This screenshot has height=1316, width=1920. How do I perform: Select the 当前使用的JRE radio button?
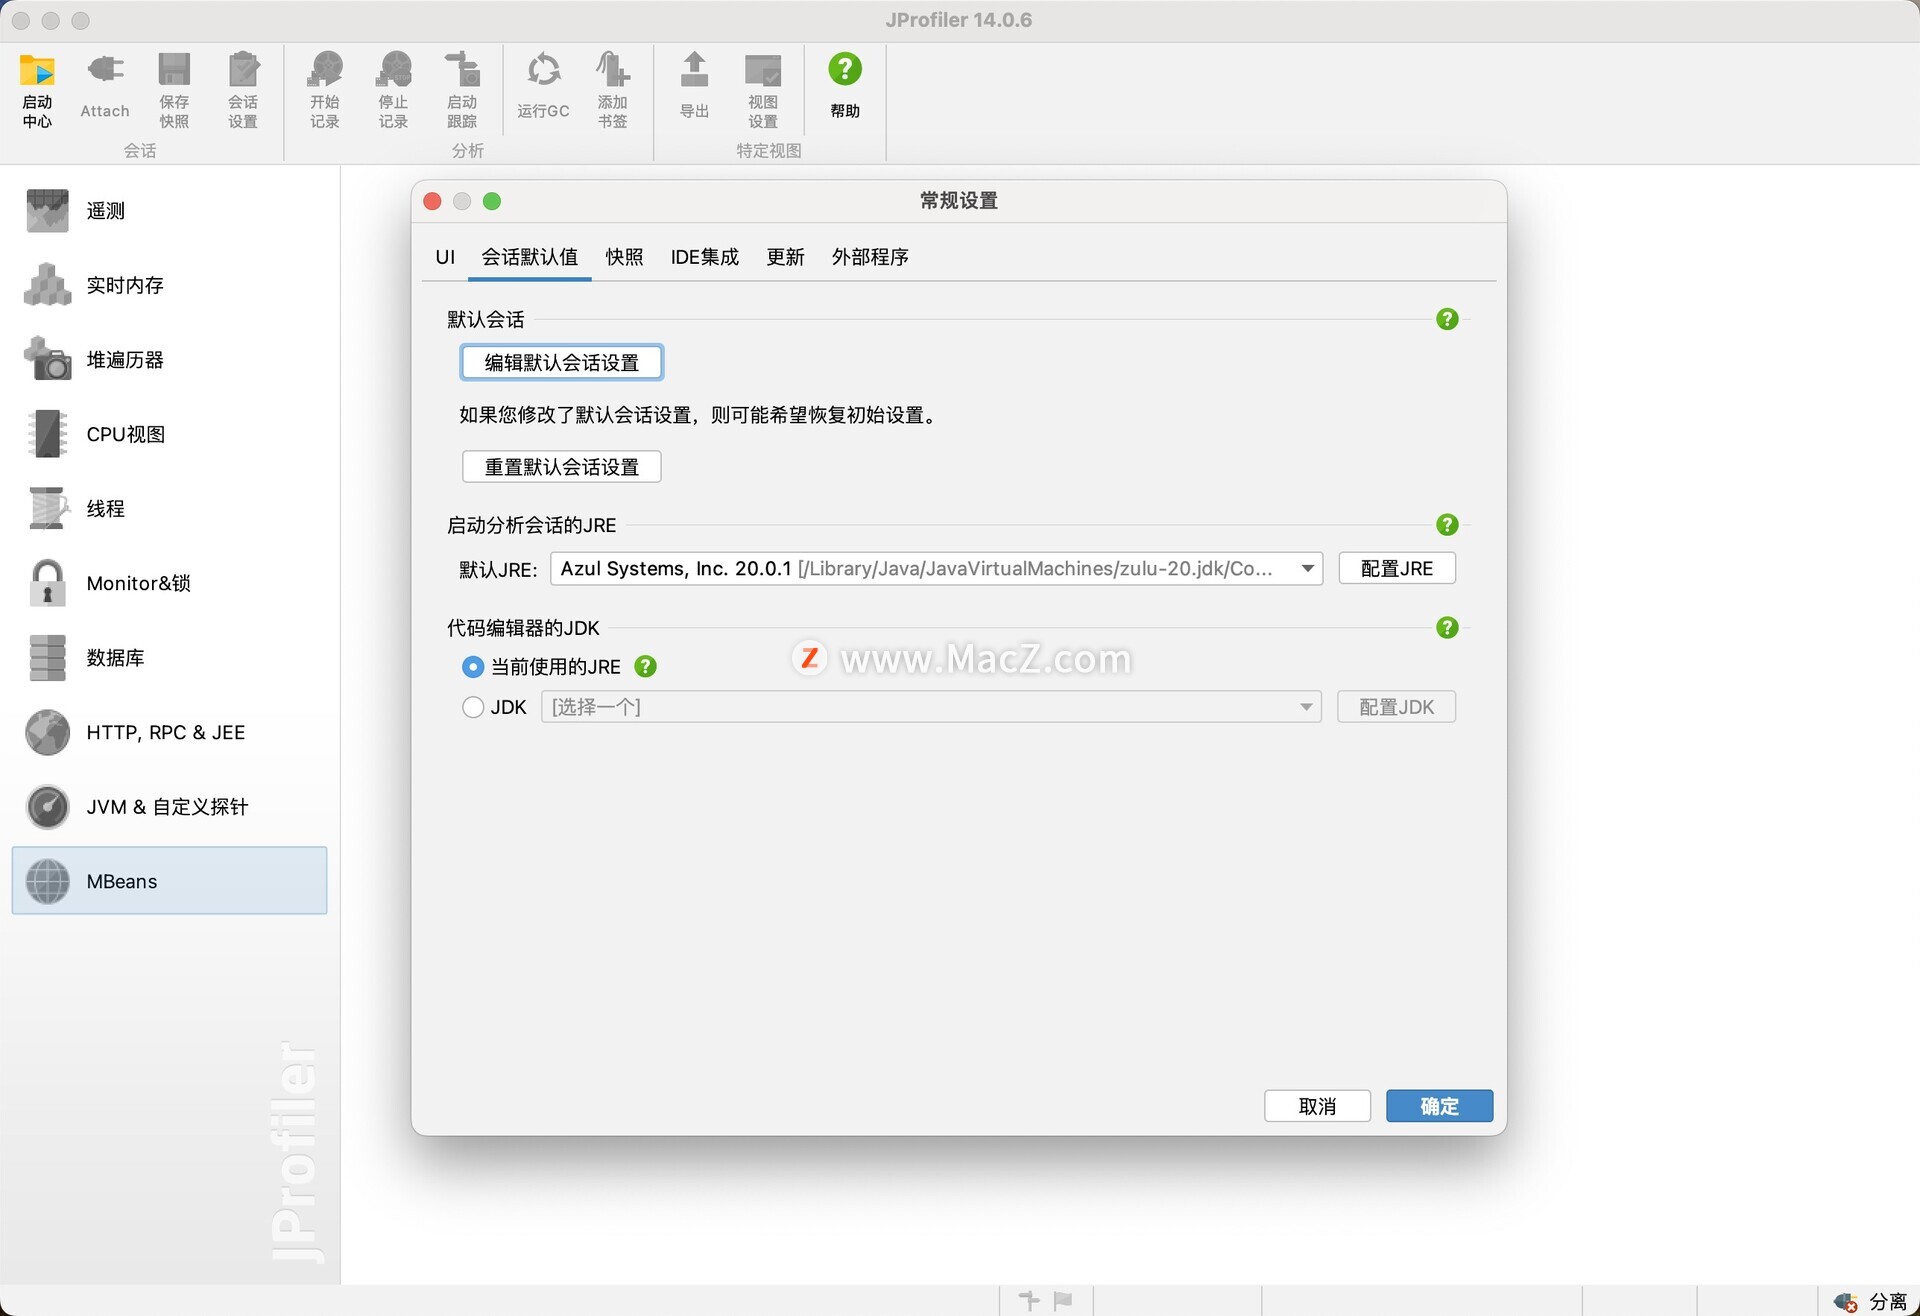pos(473,667)
